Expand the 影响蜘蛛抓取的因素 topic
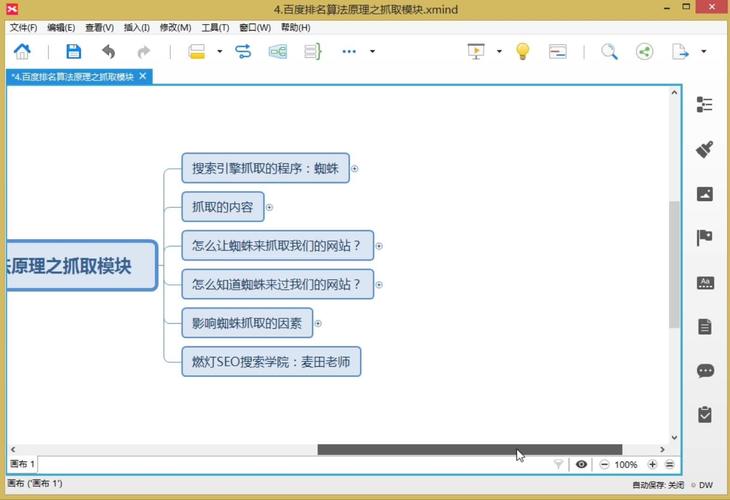This screenshot has width=730, height=500. 318,323
